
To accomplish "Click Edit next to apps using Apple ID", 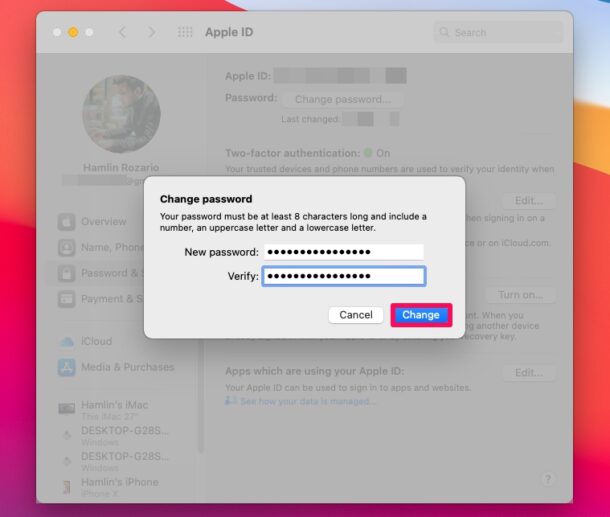I will point(529,373).
